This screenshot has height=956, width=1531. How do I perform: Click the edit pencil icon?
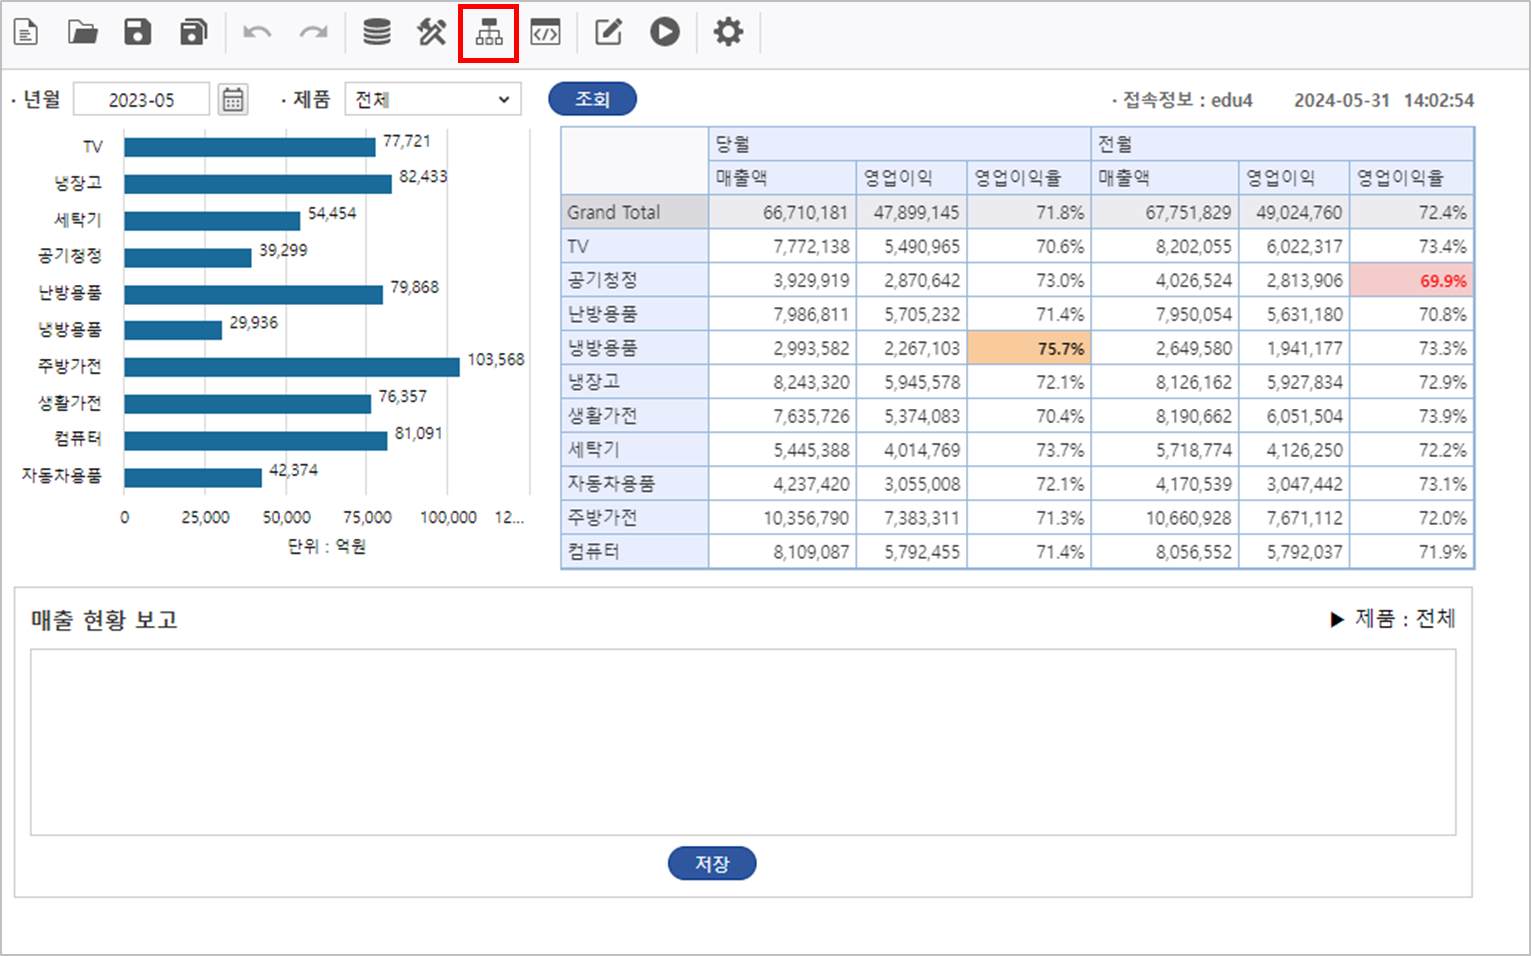[x=608, y=32]
